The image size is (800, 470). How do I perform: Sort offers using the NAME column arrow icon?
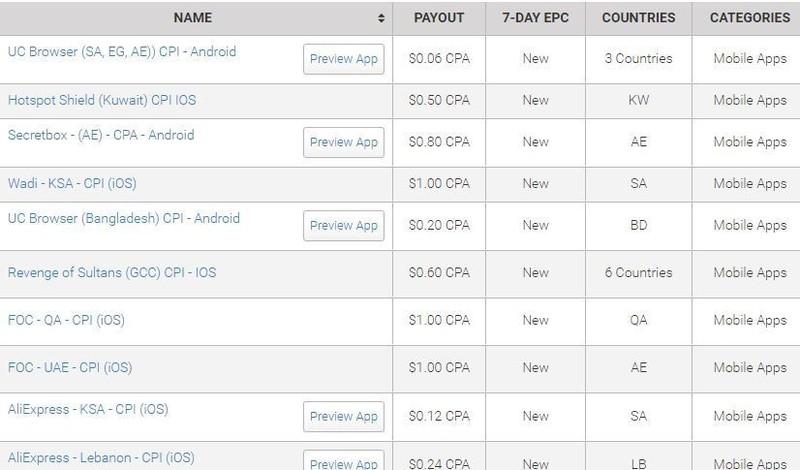point(381,18)
